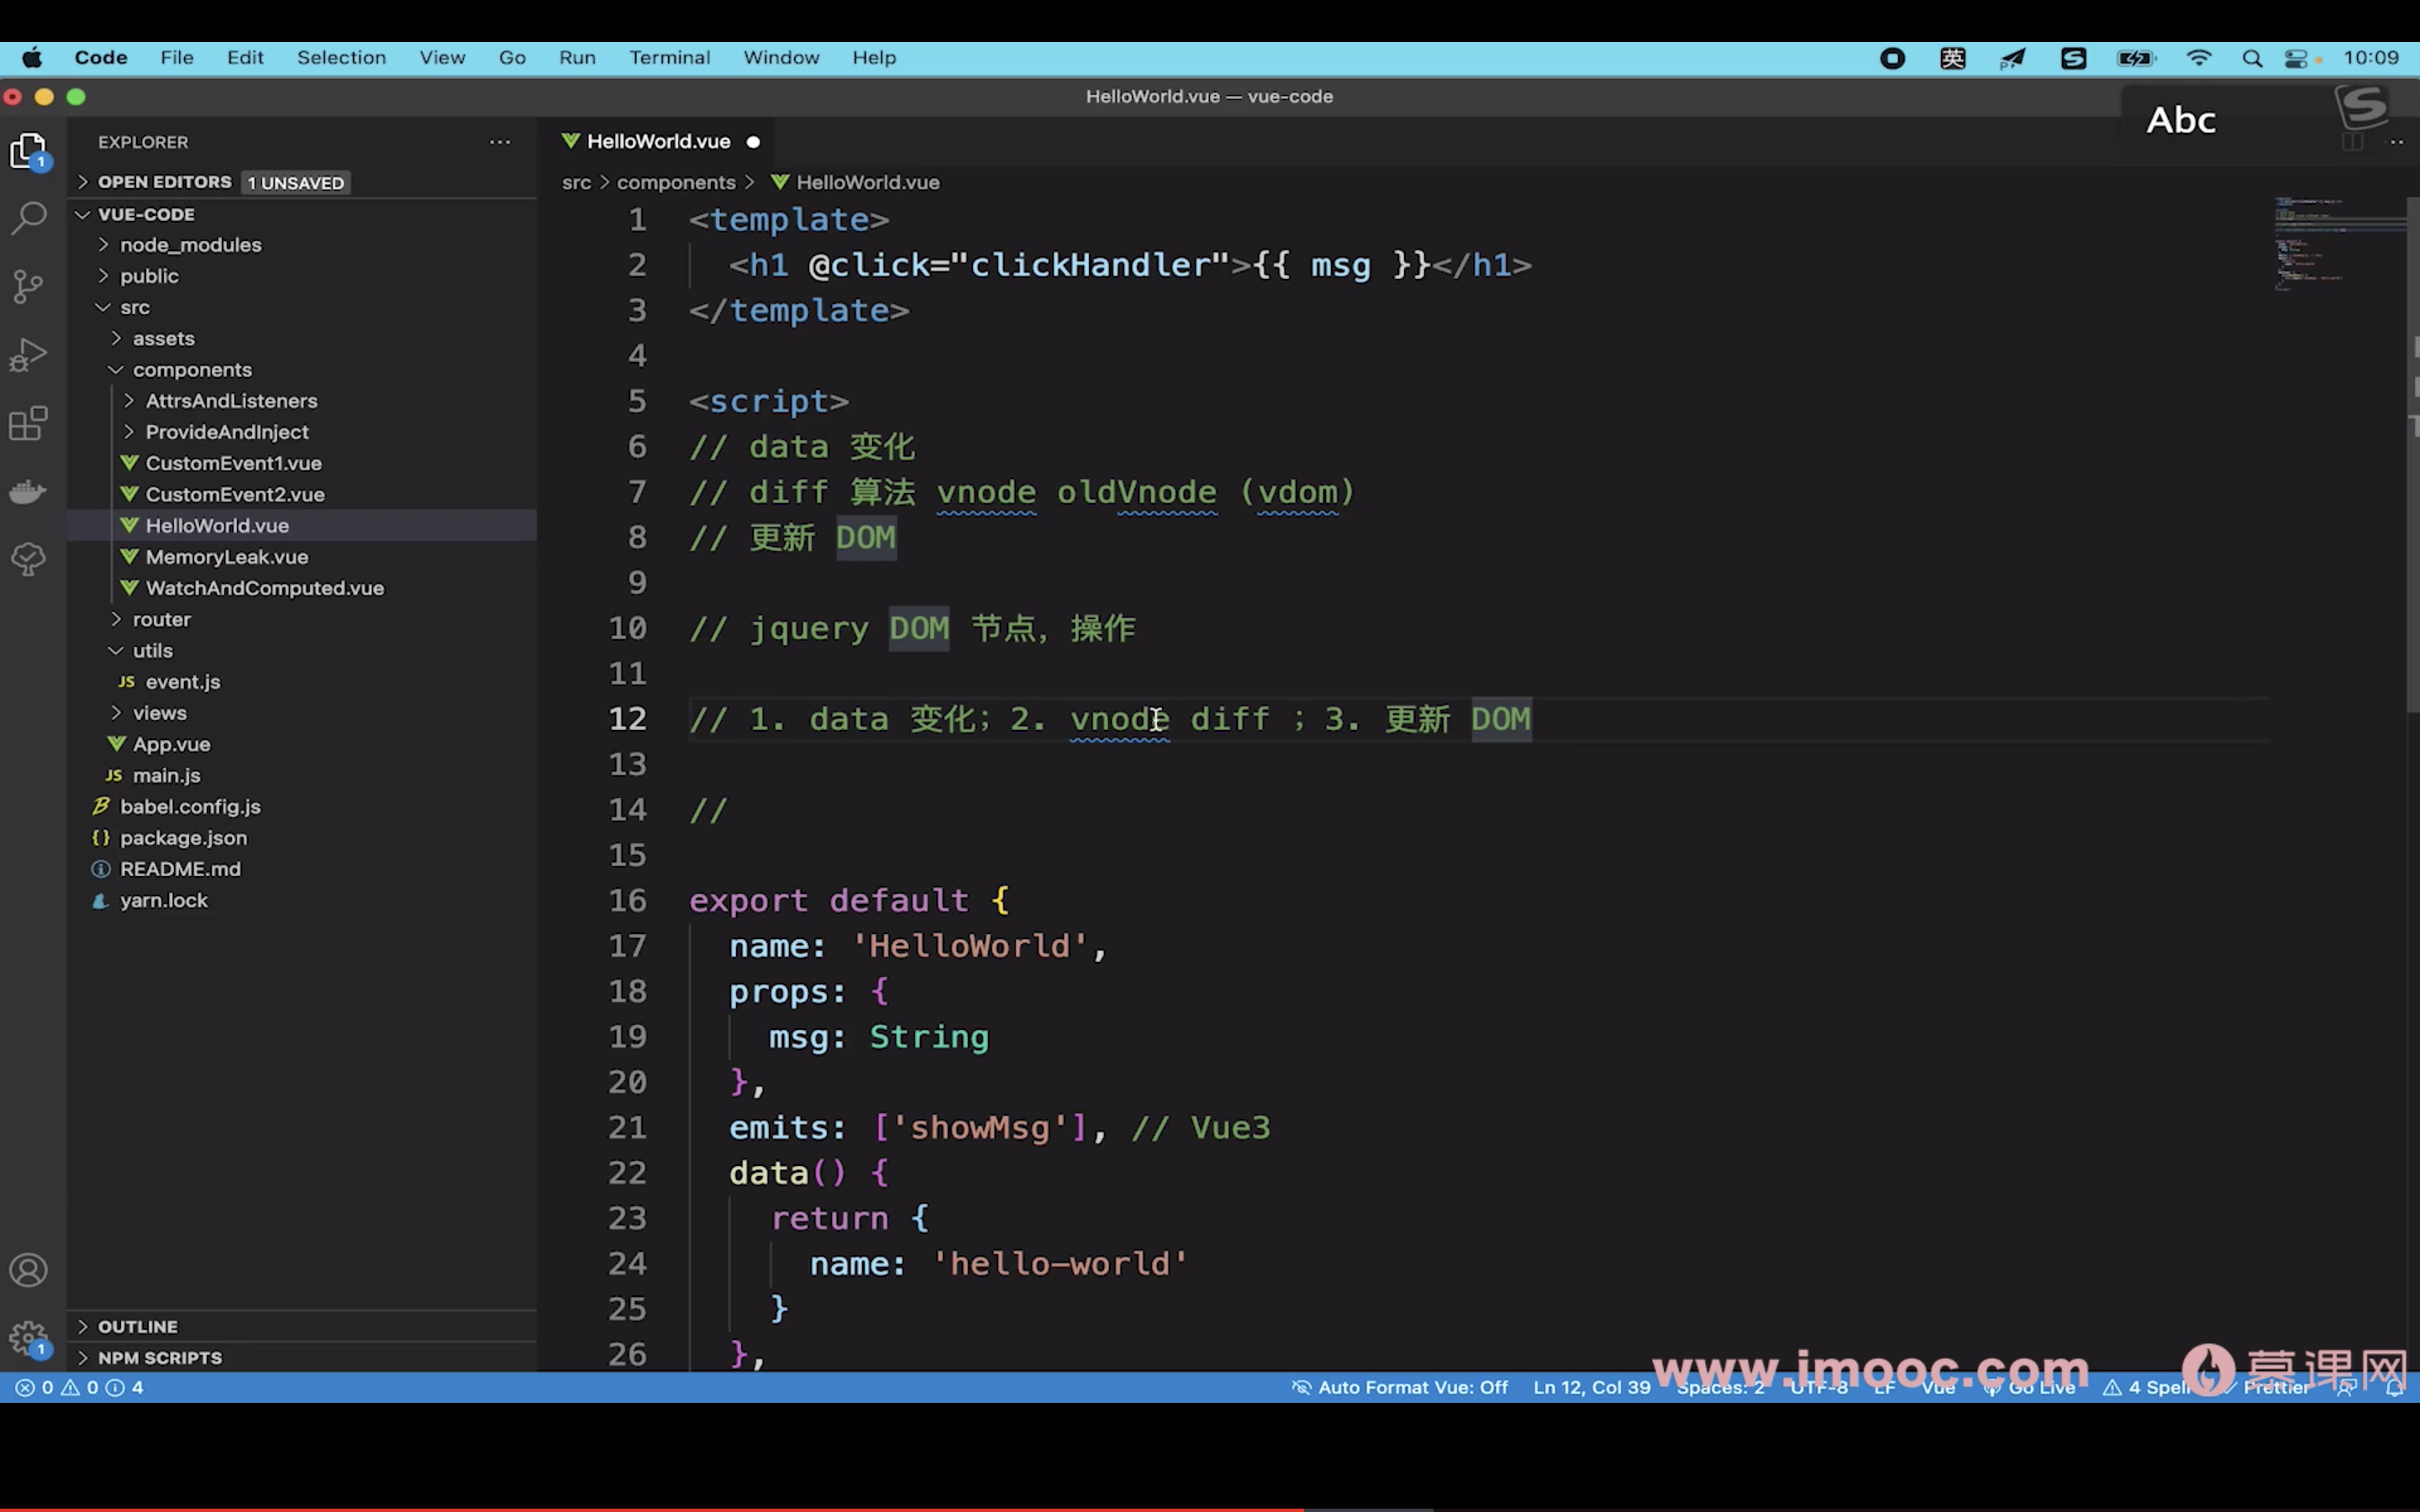Toggle Go Live server in status bar
2420x1512 pixels.
click(x=2030, y=1387)
